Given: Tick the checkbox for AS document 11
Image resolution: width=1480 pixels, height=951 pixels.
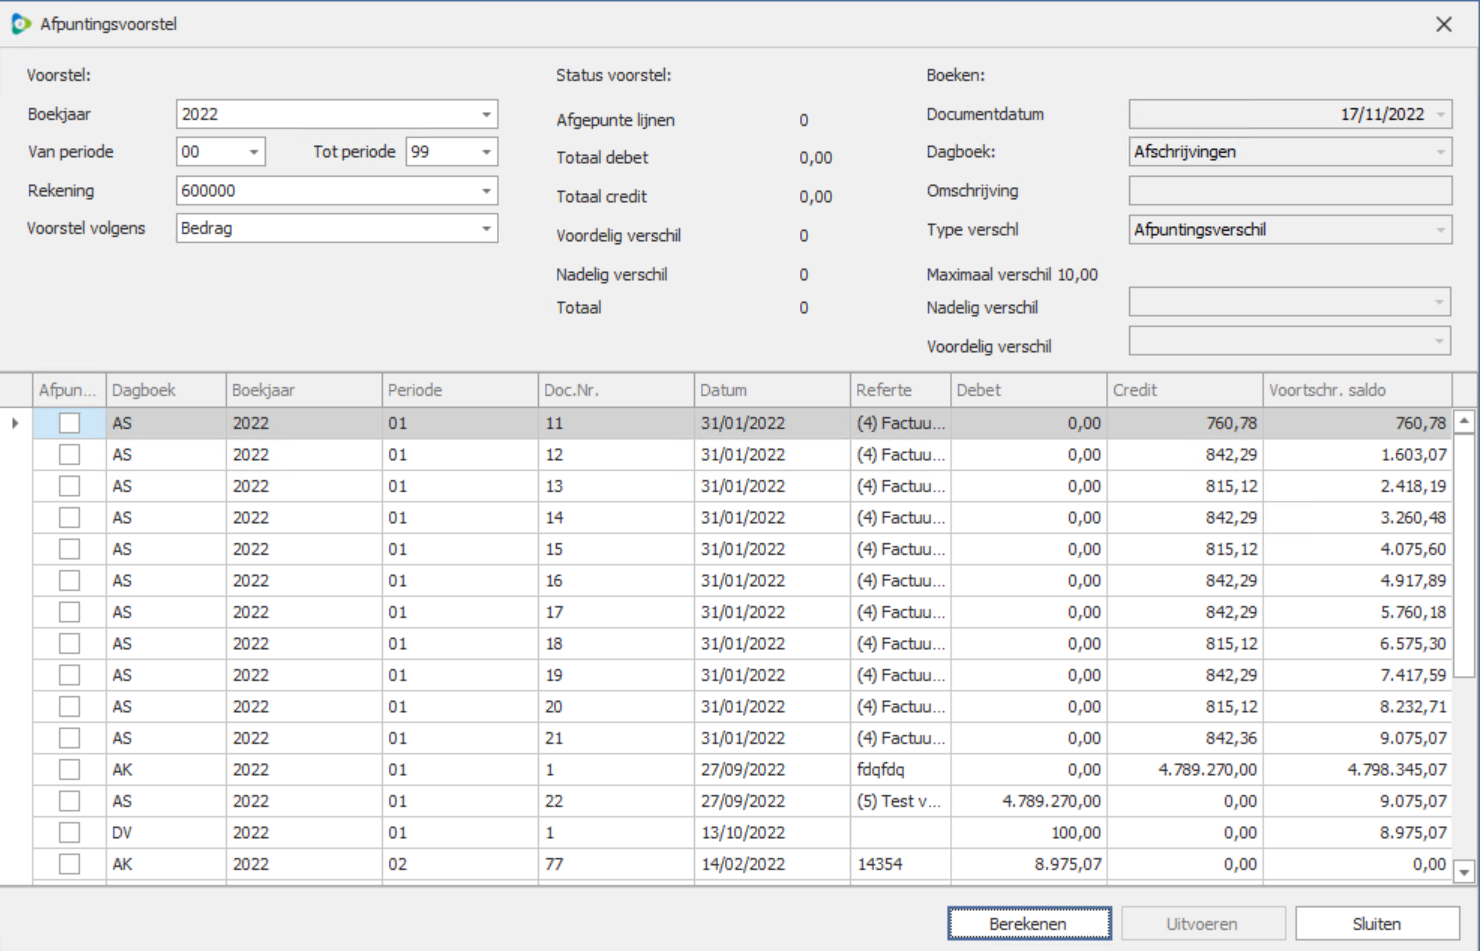Looking at the screenshot, I should coord(69,423).
